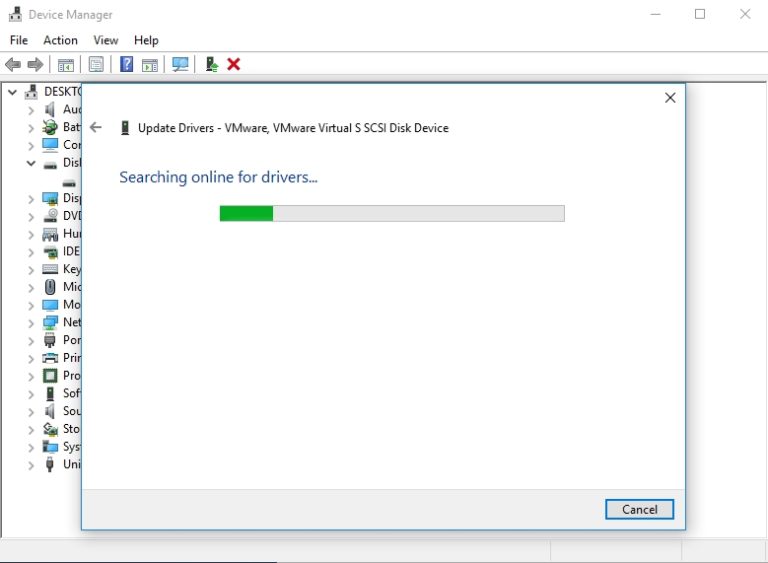Select the printer icon in the Prin row
The height and width of the screenshot is (563, 768).
tap(50, 358)
